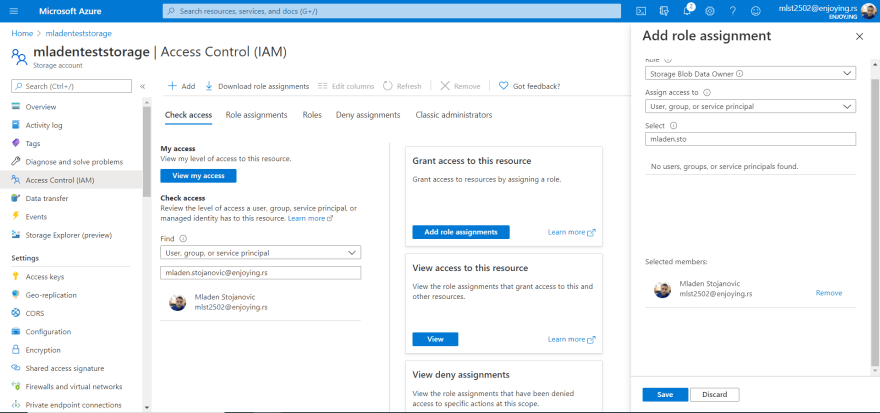This screenshot has height=413, width=880.
Task: Click the Add toolbar button
Action: point(182,86)
